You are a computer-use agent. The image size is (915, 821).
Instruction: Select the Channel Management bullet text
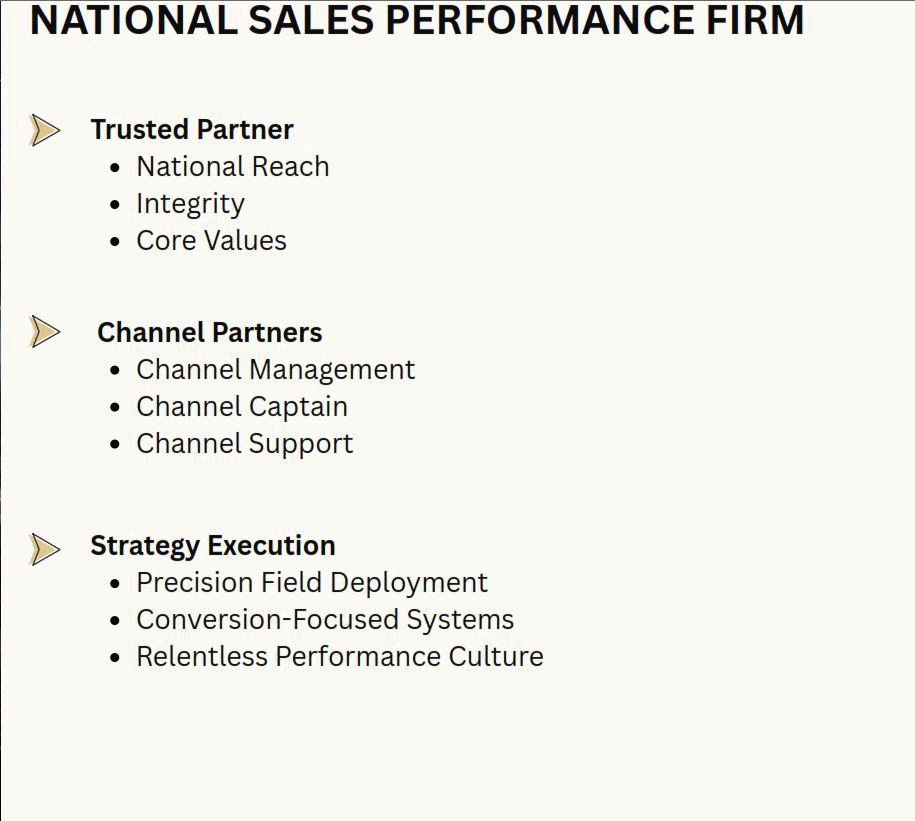275,370
